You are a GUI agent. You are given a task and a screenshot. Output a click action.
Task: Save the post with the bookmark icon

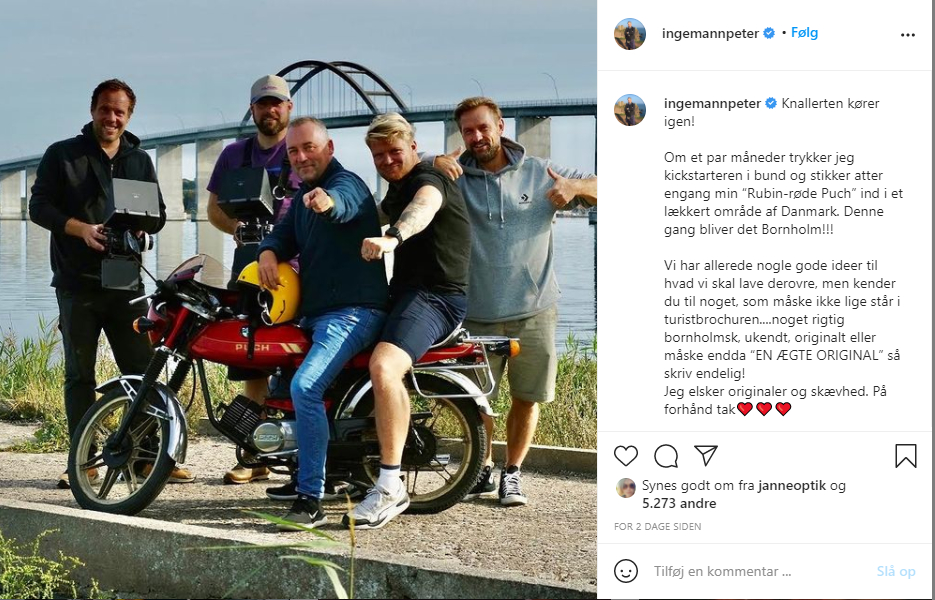coord(905,456)
